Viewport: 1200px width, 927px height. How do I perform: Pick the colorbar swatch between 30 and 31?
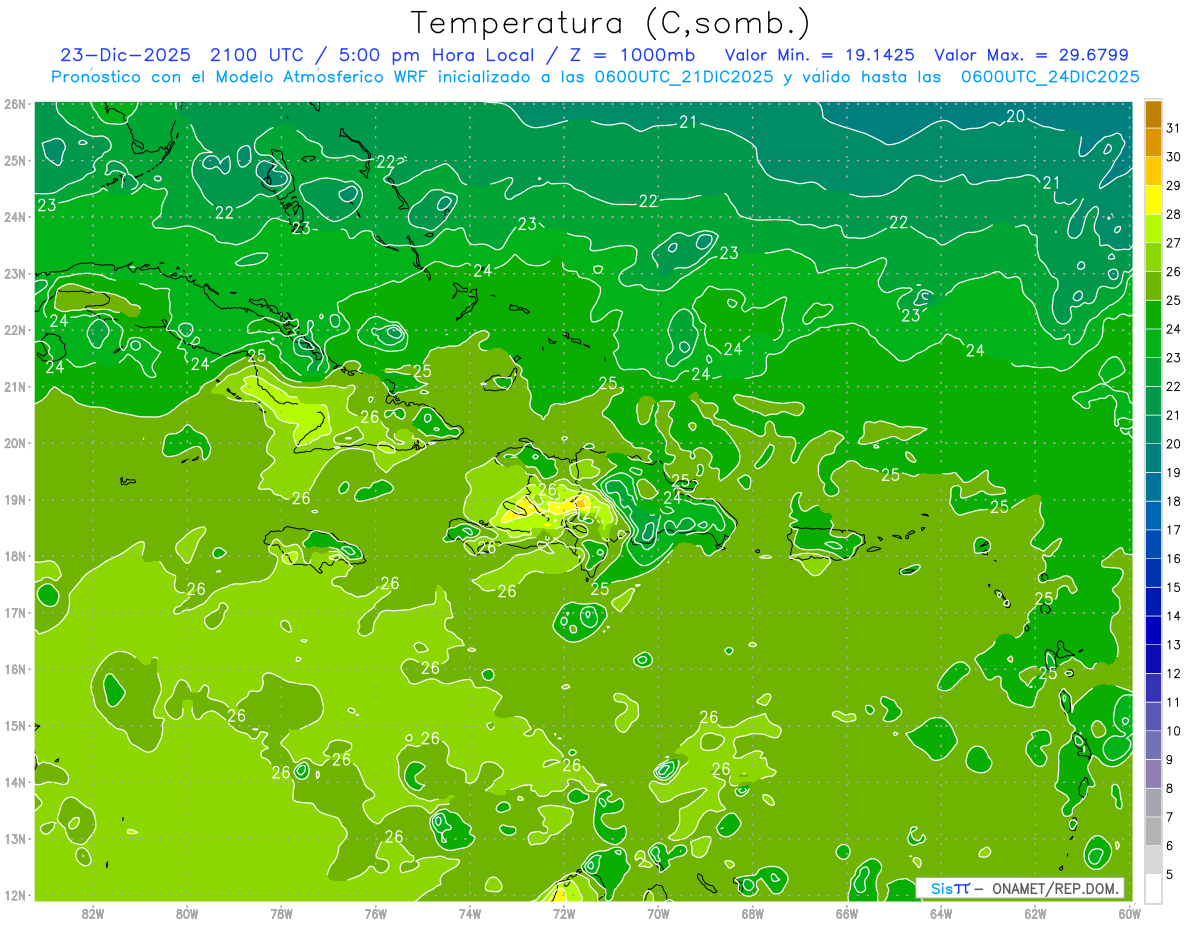tap(1154, 142)
